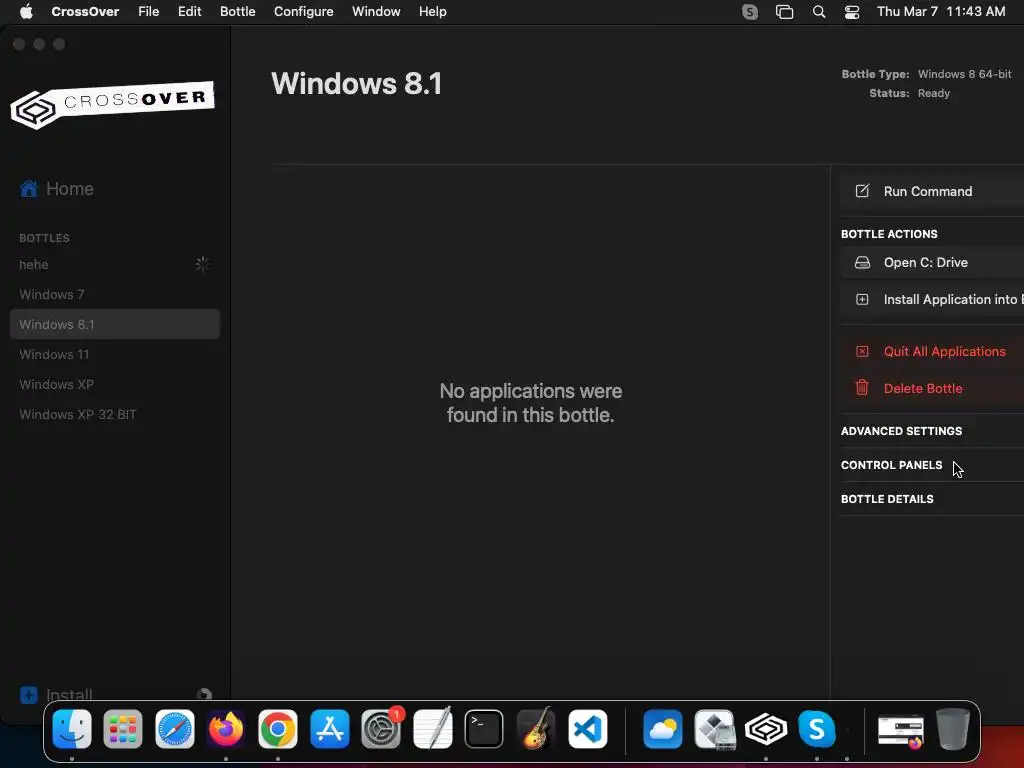The width and height of the screenshot is (1024, 768).
Task: Open the Edit menu
Action: pyautogui.click(x=189, y=12)
